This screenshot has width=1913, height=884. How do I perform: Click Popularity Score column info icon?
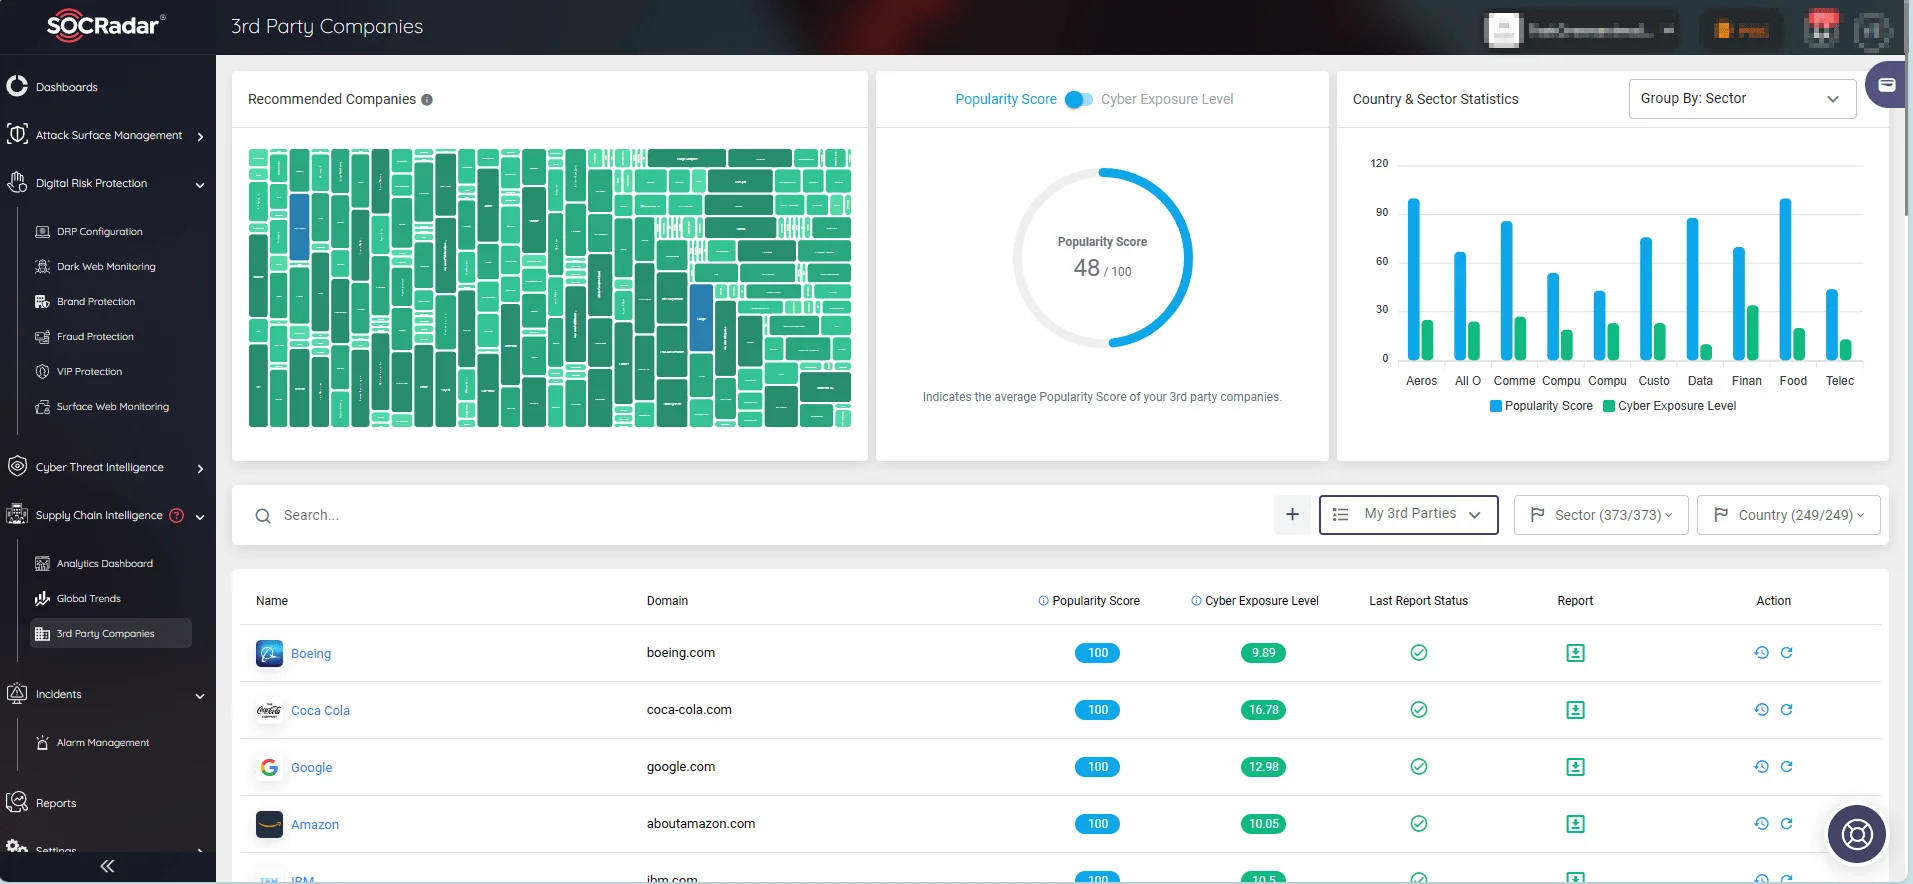coord(1043,601)
